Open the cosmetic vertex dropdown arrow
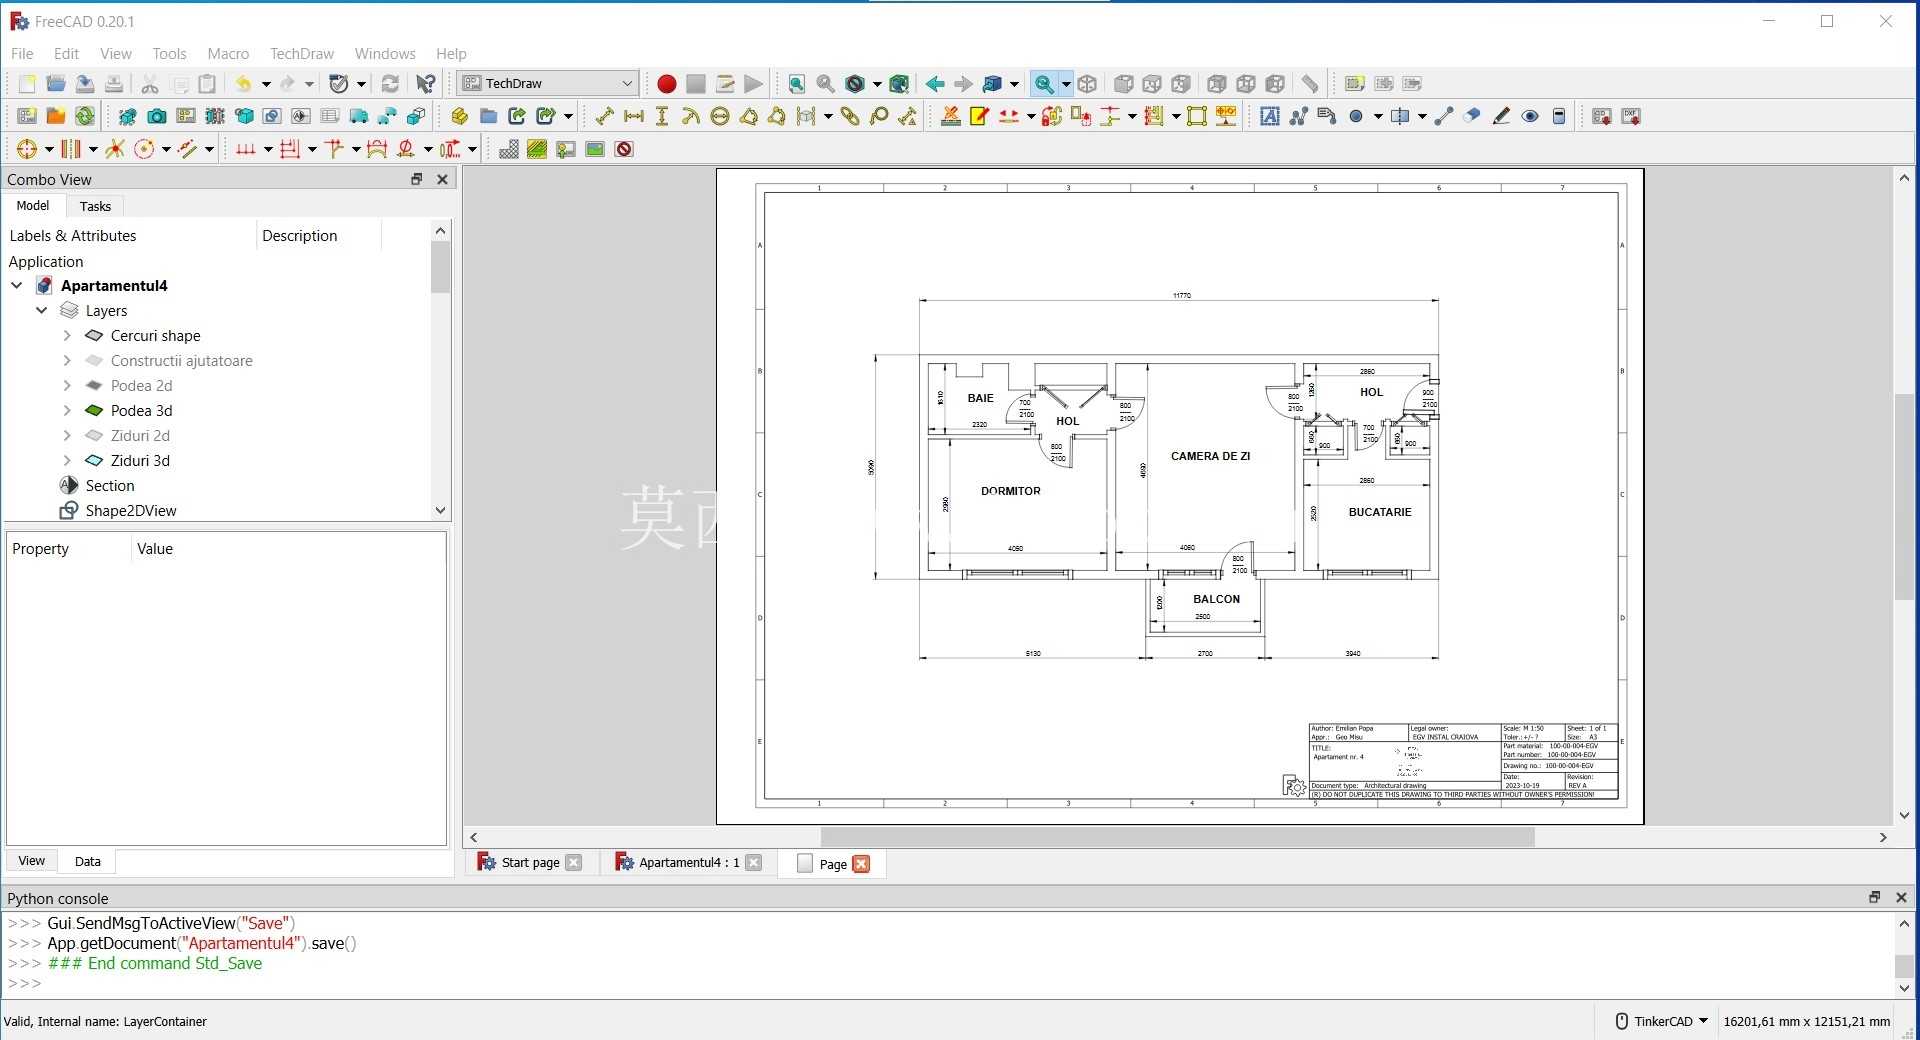 1377,116
